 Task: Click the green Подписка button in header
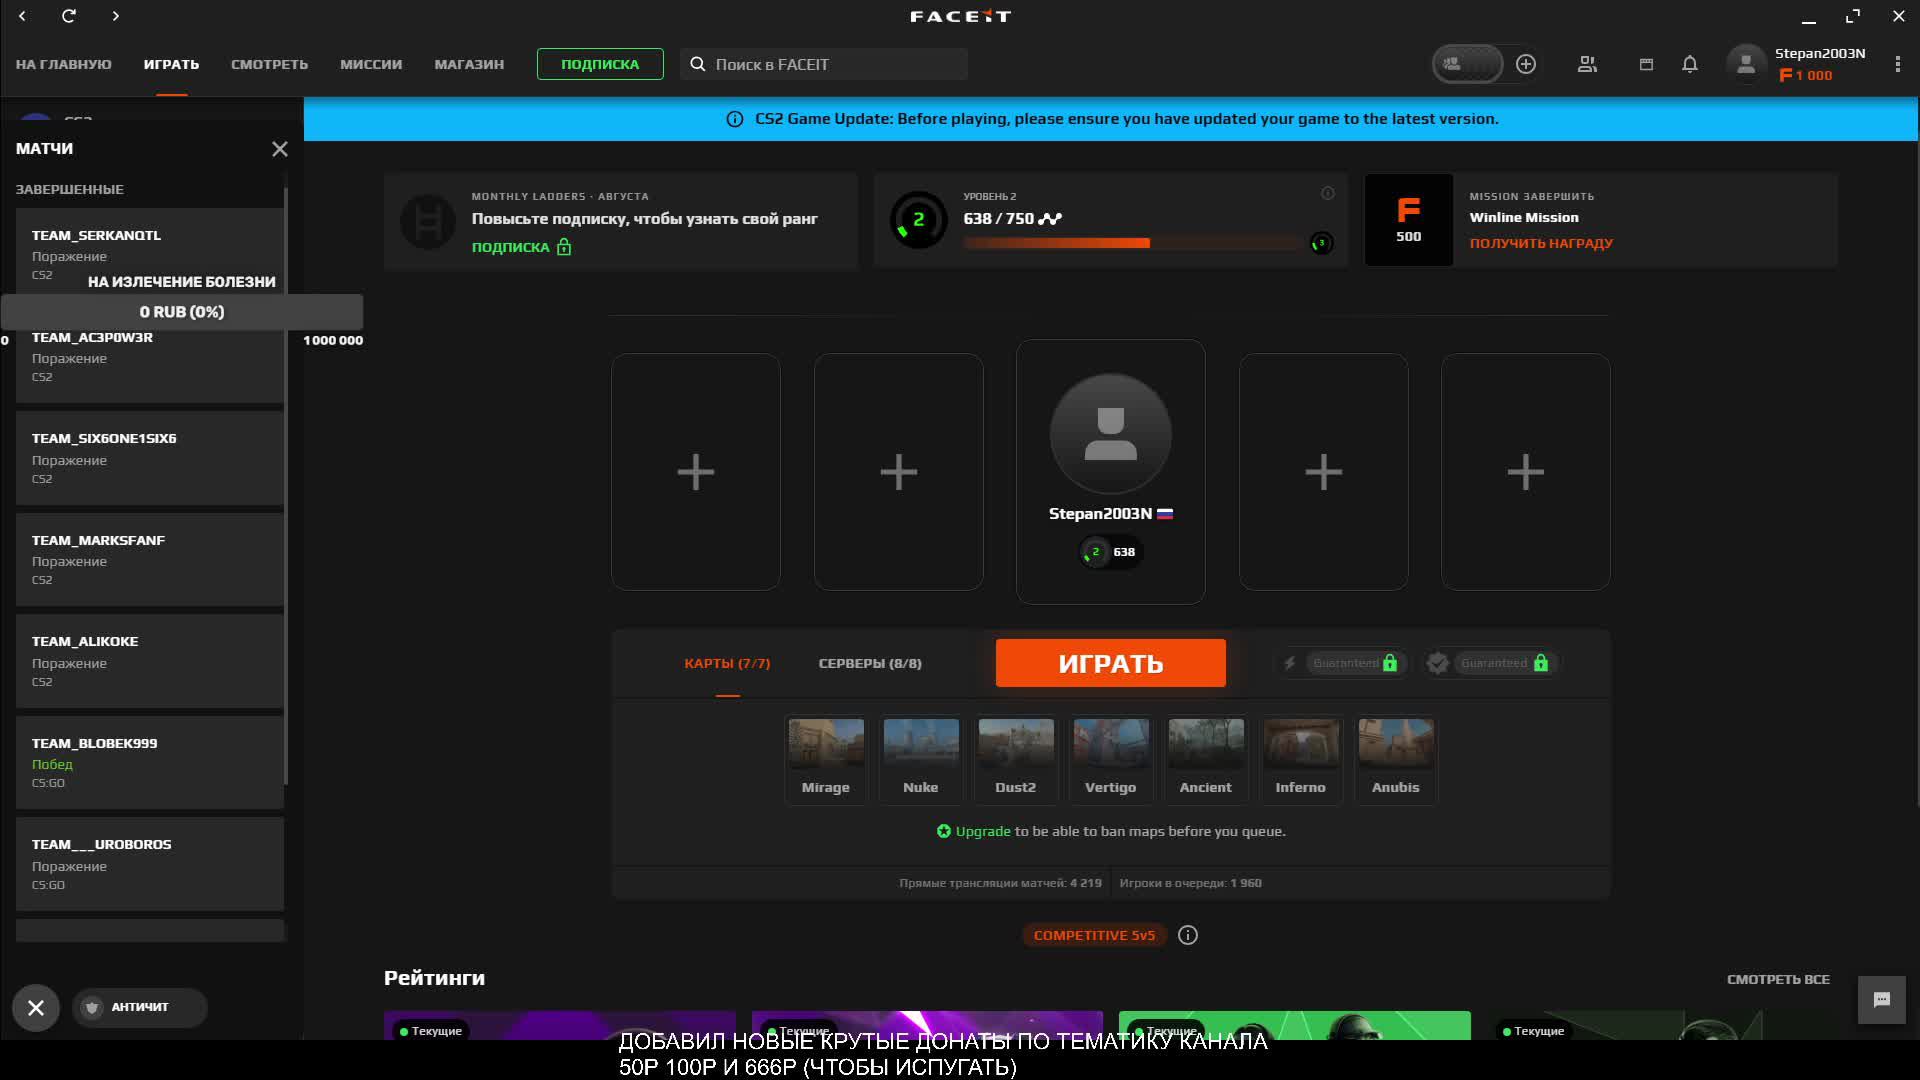click(x=600, y=64)
